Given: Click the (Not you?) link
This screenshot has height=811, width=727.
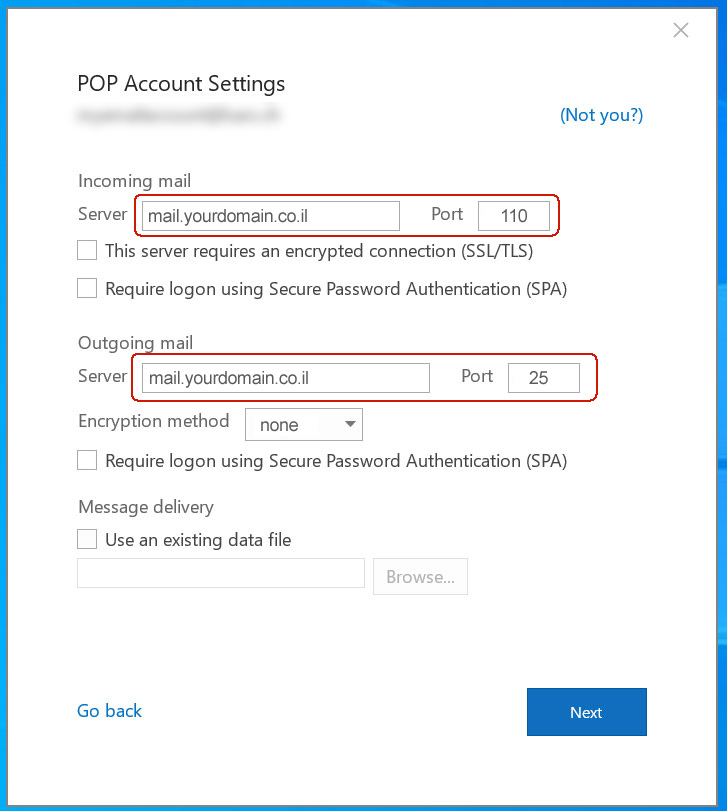Looking at the screenshot, I should [x=601, y=115].
